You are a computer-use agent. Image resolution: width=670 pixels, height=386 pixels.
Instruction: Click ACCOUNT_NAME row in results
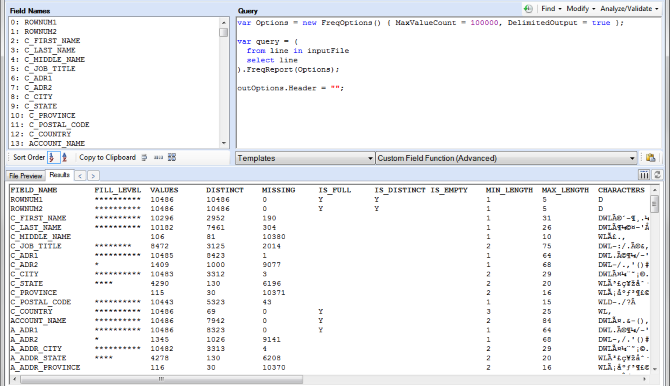[329, 321]
